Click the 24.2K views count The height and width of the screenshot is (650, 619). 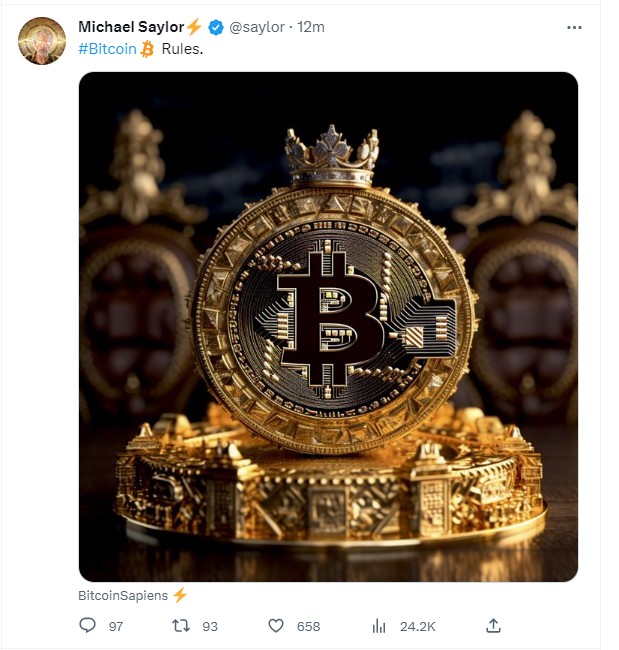click(x=418, y=626)
